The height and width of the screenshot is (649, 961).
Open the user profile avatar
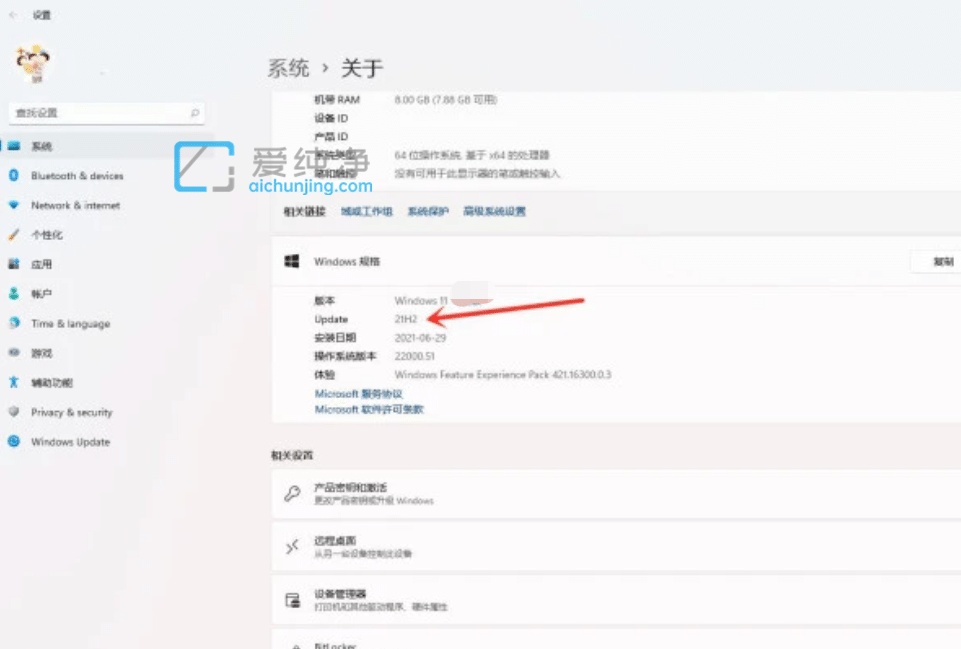pyautogui.click(x=33, y=63)
